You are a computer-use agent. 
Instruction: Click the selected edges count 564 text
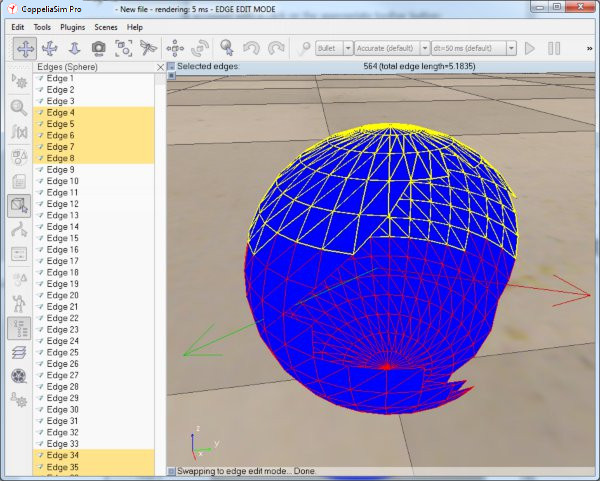(419, 66)
